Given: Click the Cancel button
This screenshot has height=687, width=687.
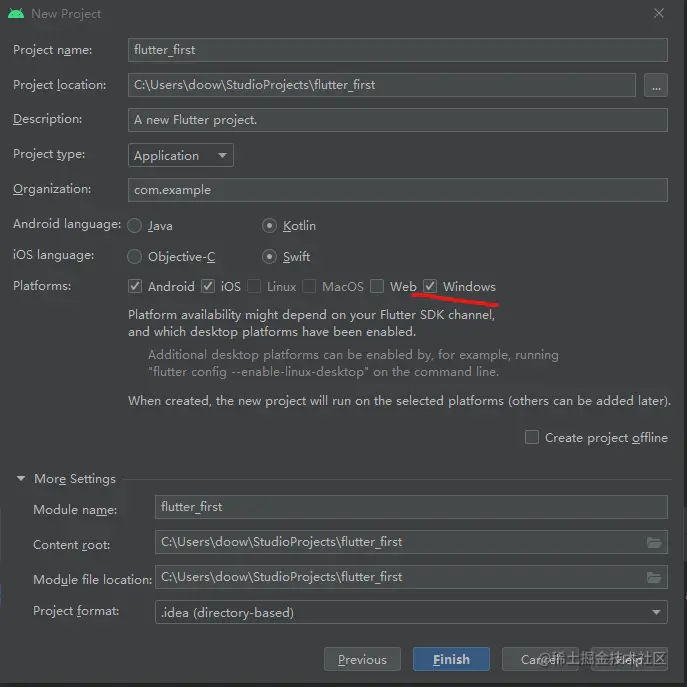Looking at the screenshot, I should (x=540, y=659).
